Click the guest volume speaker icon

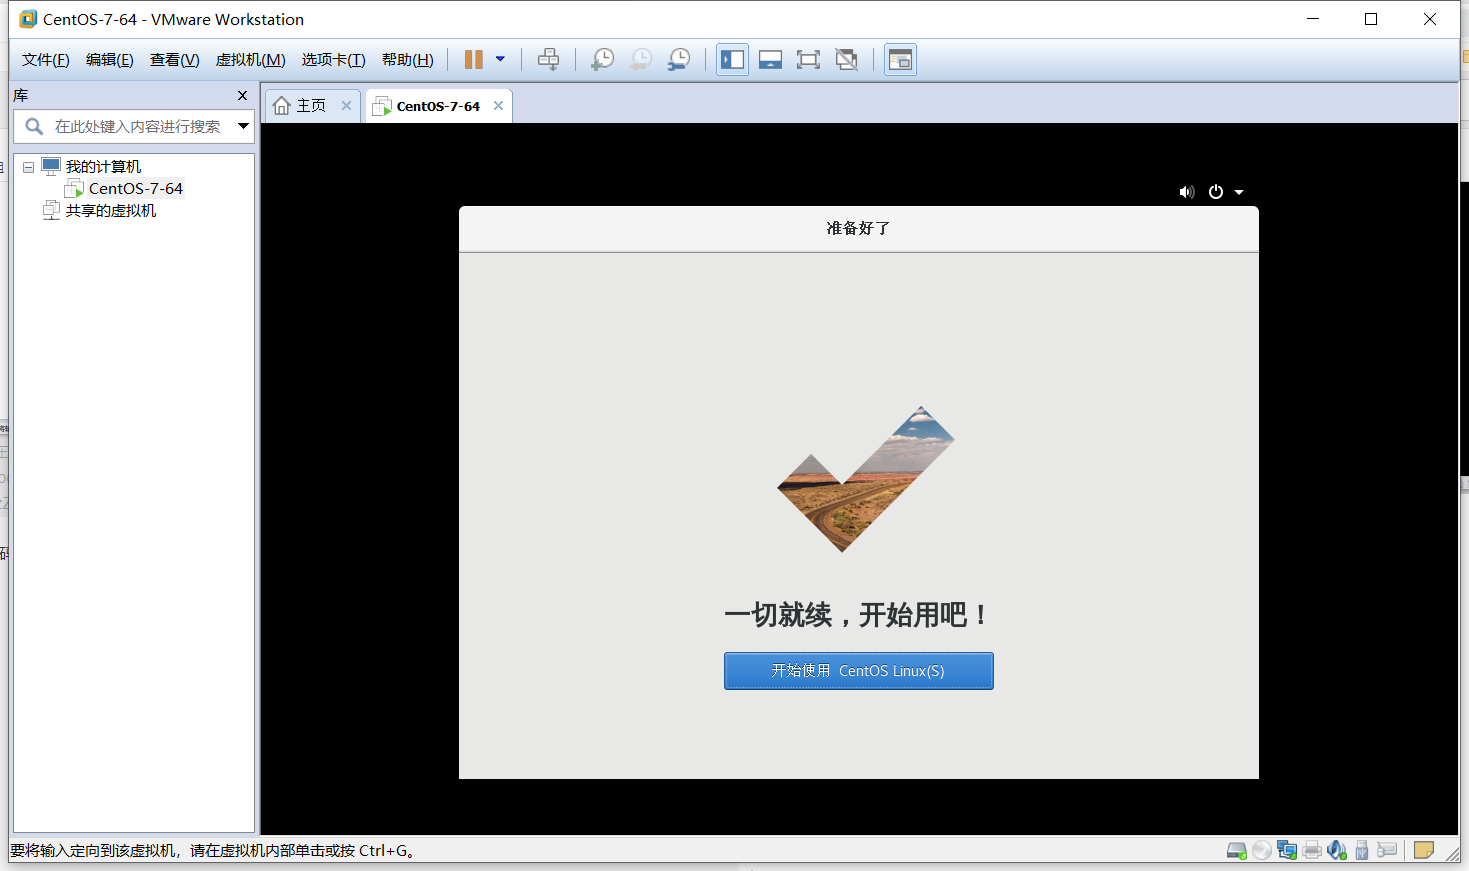(x=1187, y=192)
